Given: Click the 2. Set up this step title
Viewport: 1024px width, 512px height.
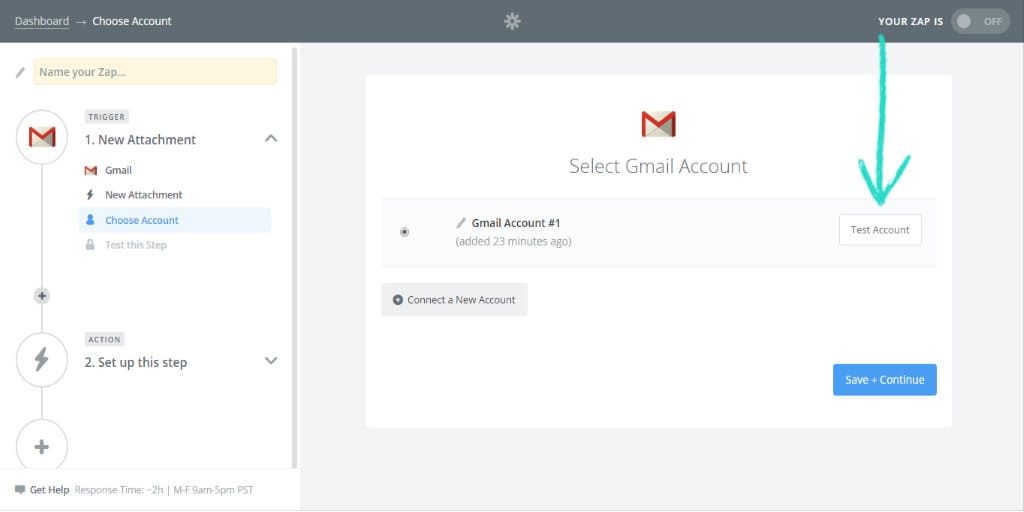Looking at the screenshot, I should (136, 362).
